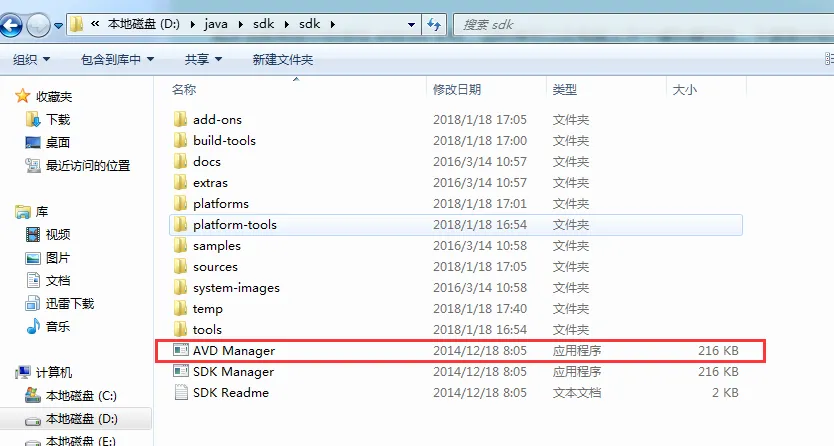The height and width of the screenshot is (446, 834).
Task: Select the samples folder icon
Action: pyautogui.click(x=180, y=245)
